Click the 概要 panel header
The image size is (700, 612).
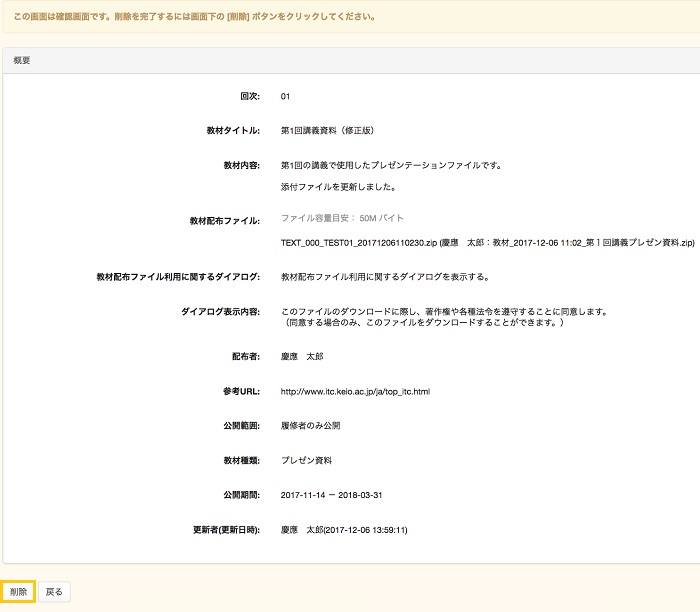[x=22, y=60]
